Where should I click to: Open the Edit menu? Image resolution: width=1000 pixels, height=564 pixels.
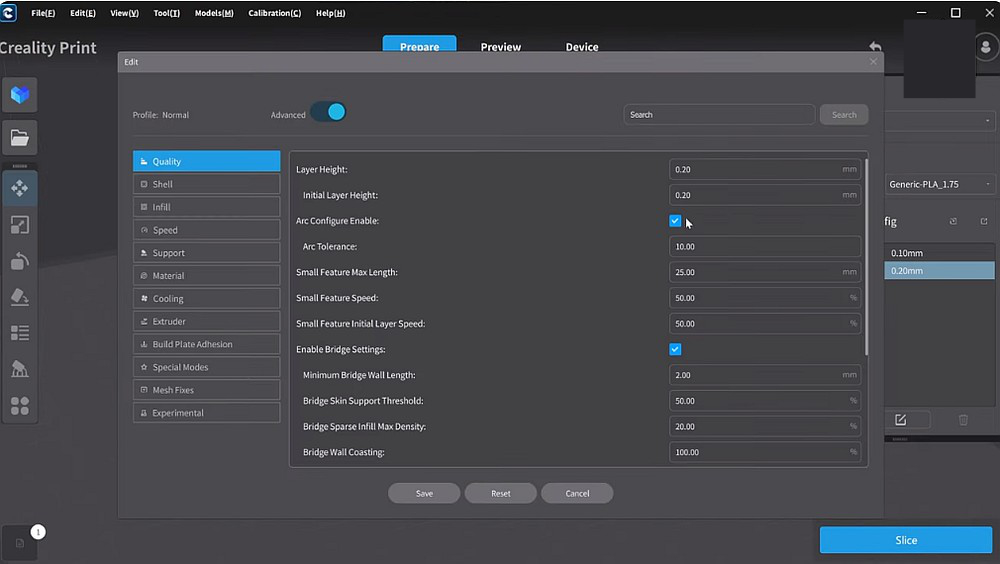click(83, 13)
